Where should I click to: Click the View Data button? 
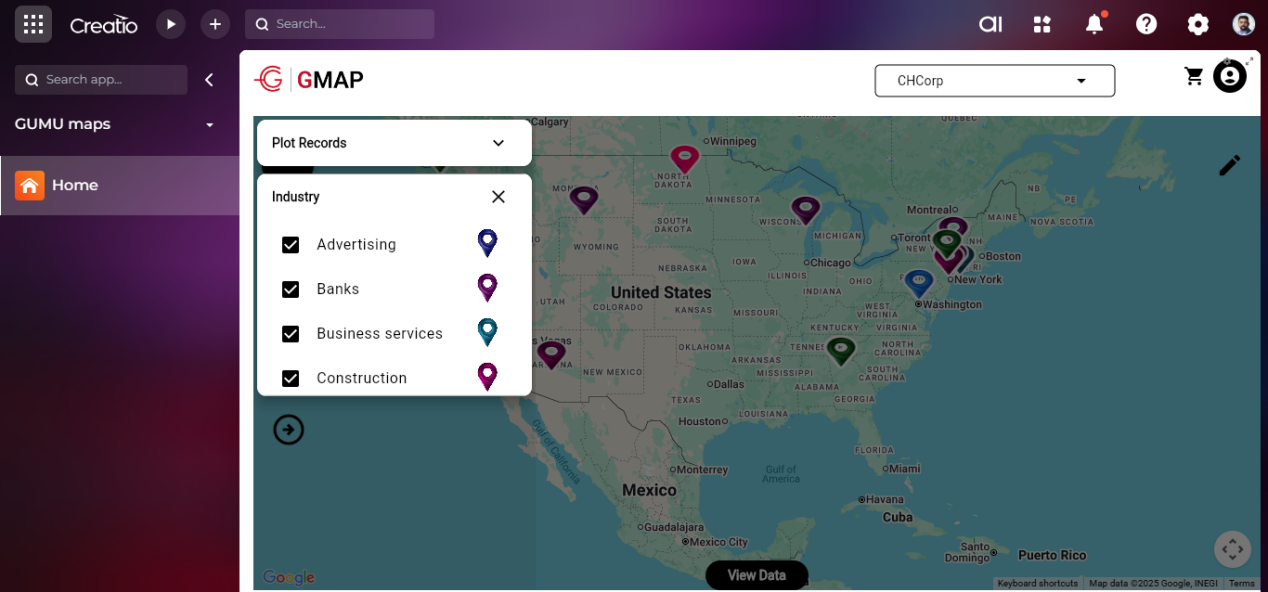coord(756,575)
